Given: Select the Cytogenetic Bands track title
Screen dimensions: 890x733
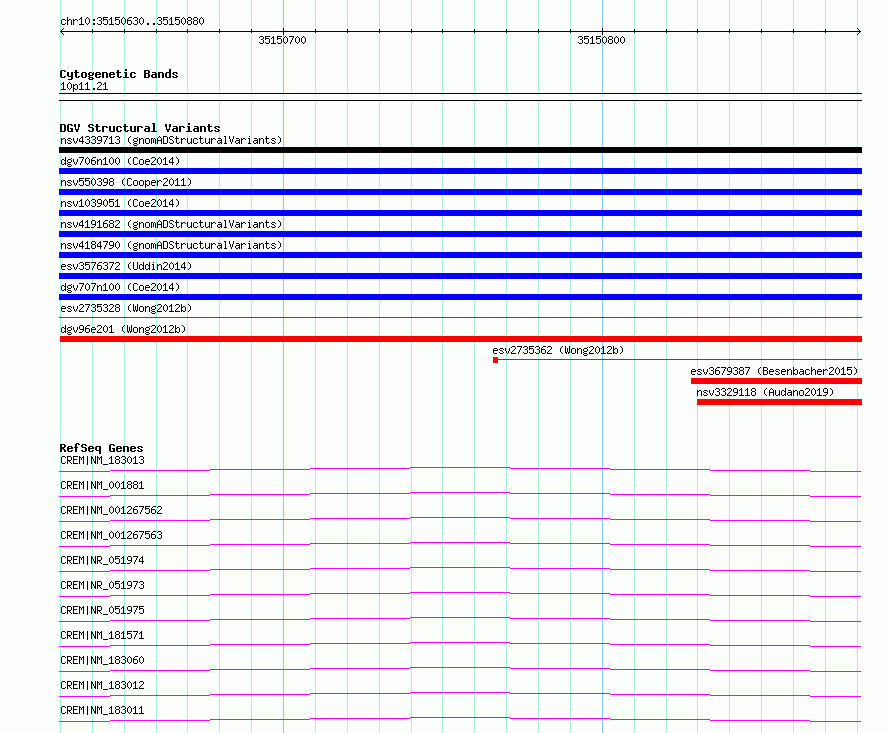Looking at the screenshot, I should point(119,74).
